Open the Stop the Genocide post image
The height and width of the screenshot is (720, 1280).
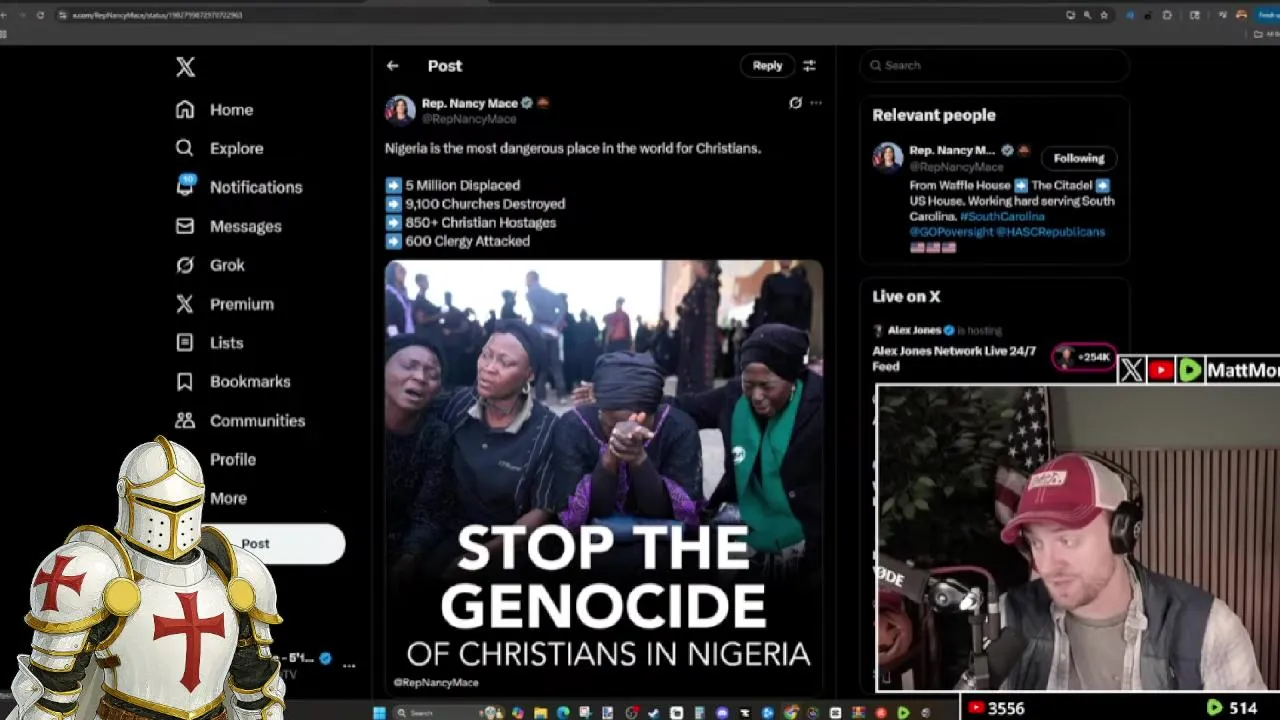[604, 478]
